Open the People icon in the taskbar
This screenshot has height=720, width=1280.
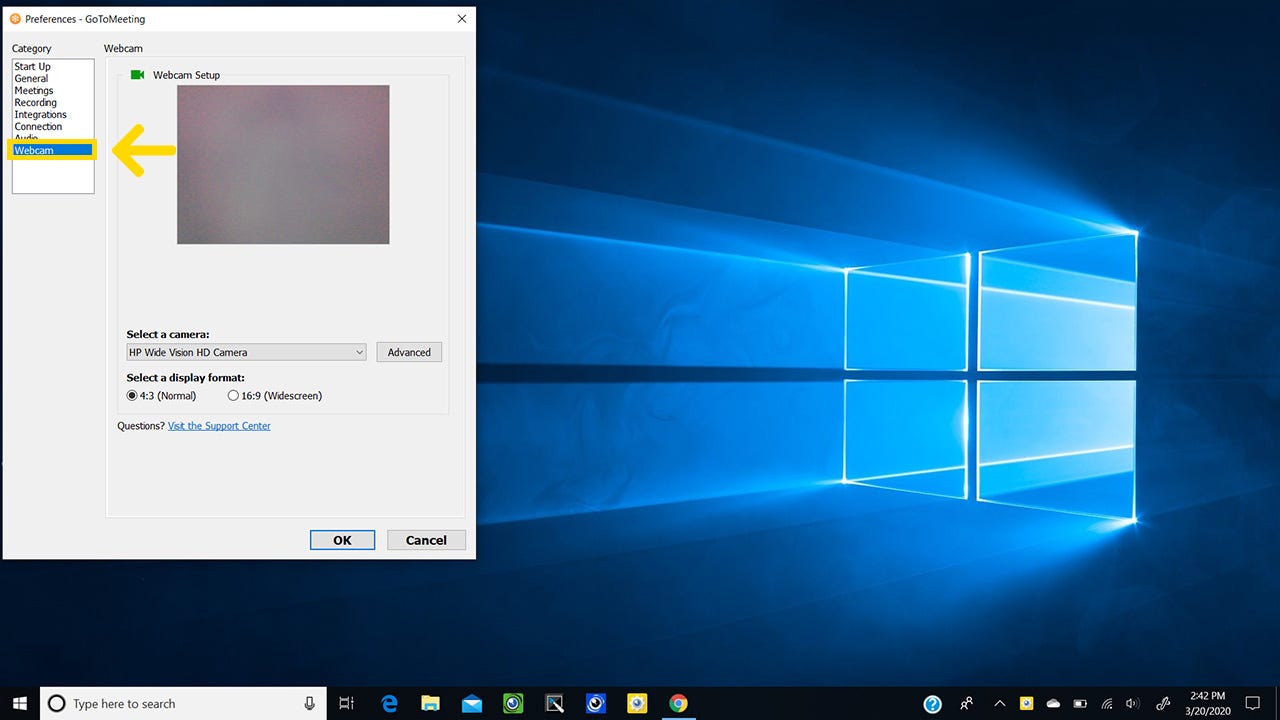[x=967, y=704]
